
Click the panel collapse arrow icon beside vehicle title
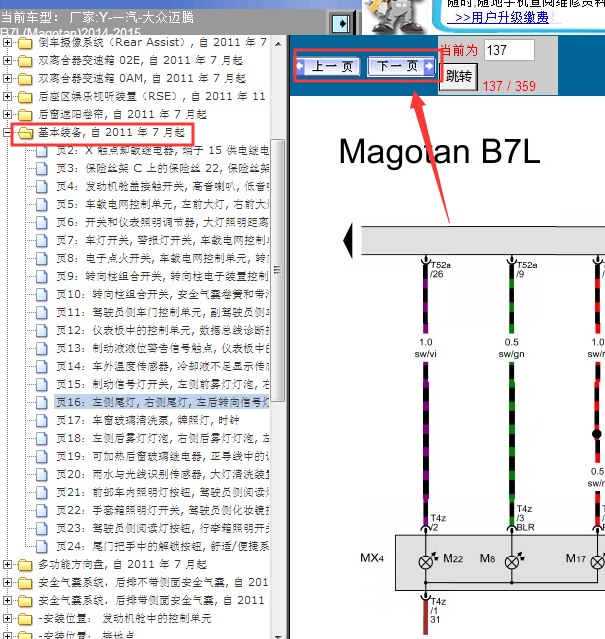pyautogui.click(x=341, y=24)
